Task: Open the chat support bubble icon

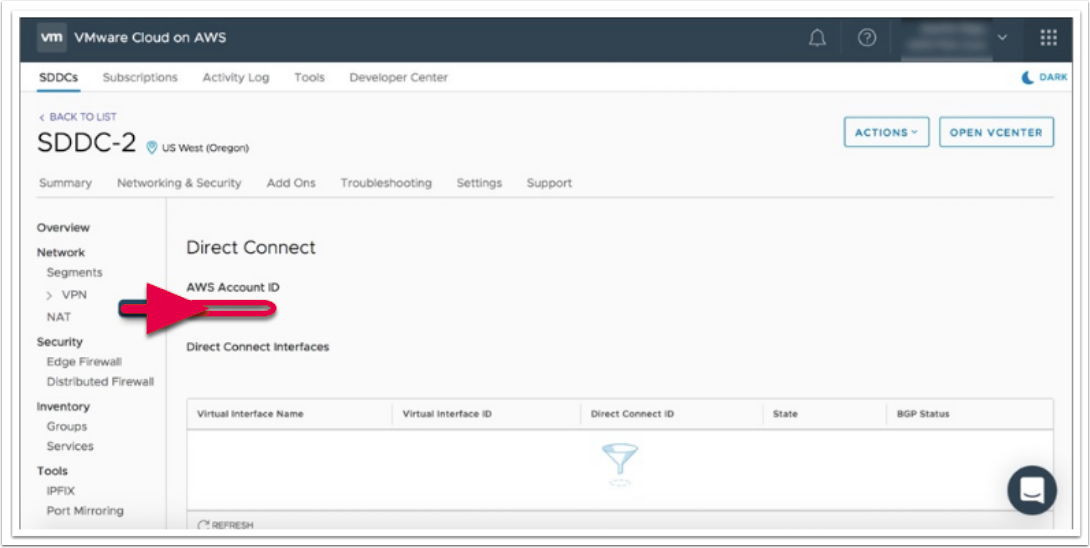Action: coord(1032,490)
